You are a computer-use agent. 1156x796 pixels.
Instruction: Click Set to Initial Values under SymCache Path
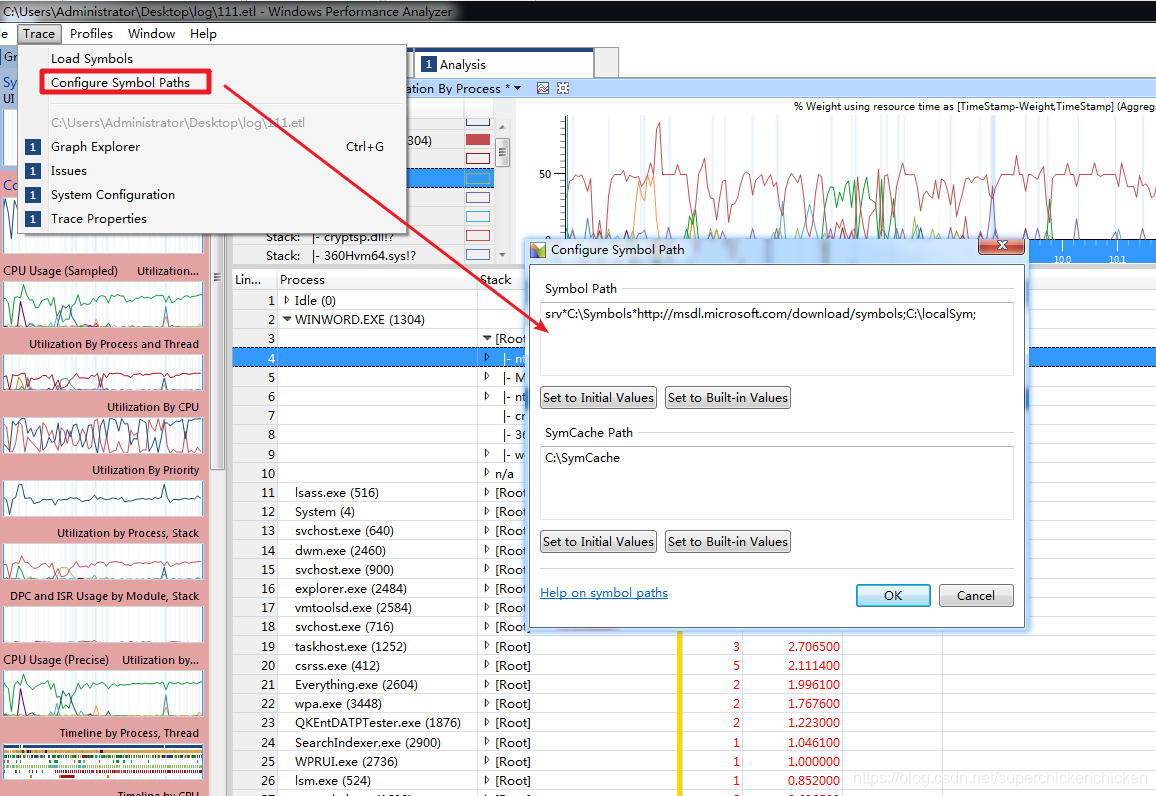598,542
